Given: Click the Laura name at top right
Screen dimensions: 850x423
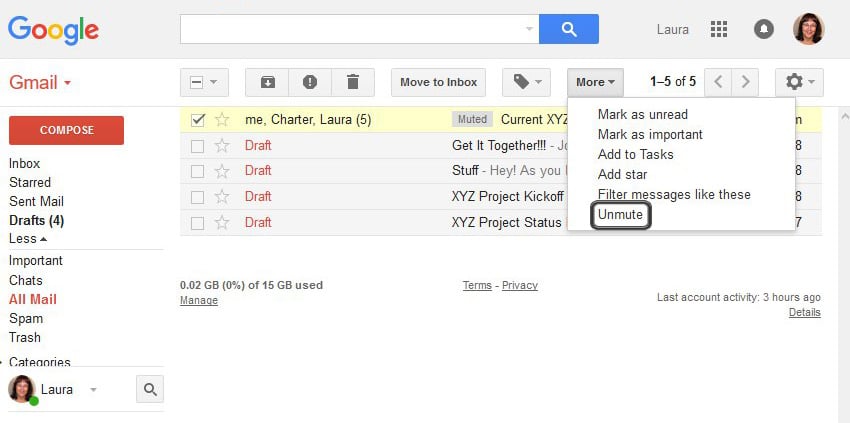Looking at the screenshot, I should [673, 29].
